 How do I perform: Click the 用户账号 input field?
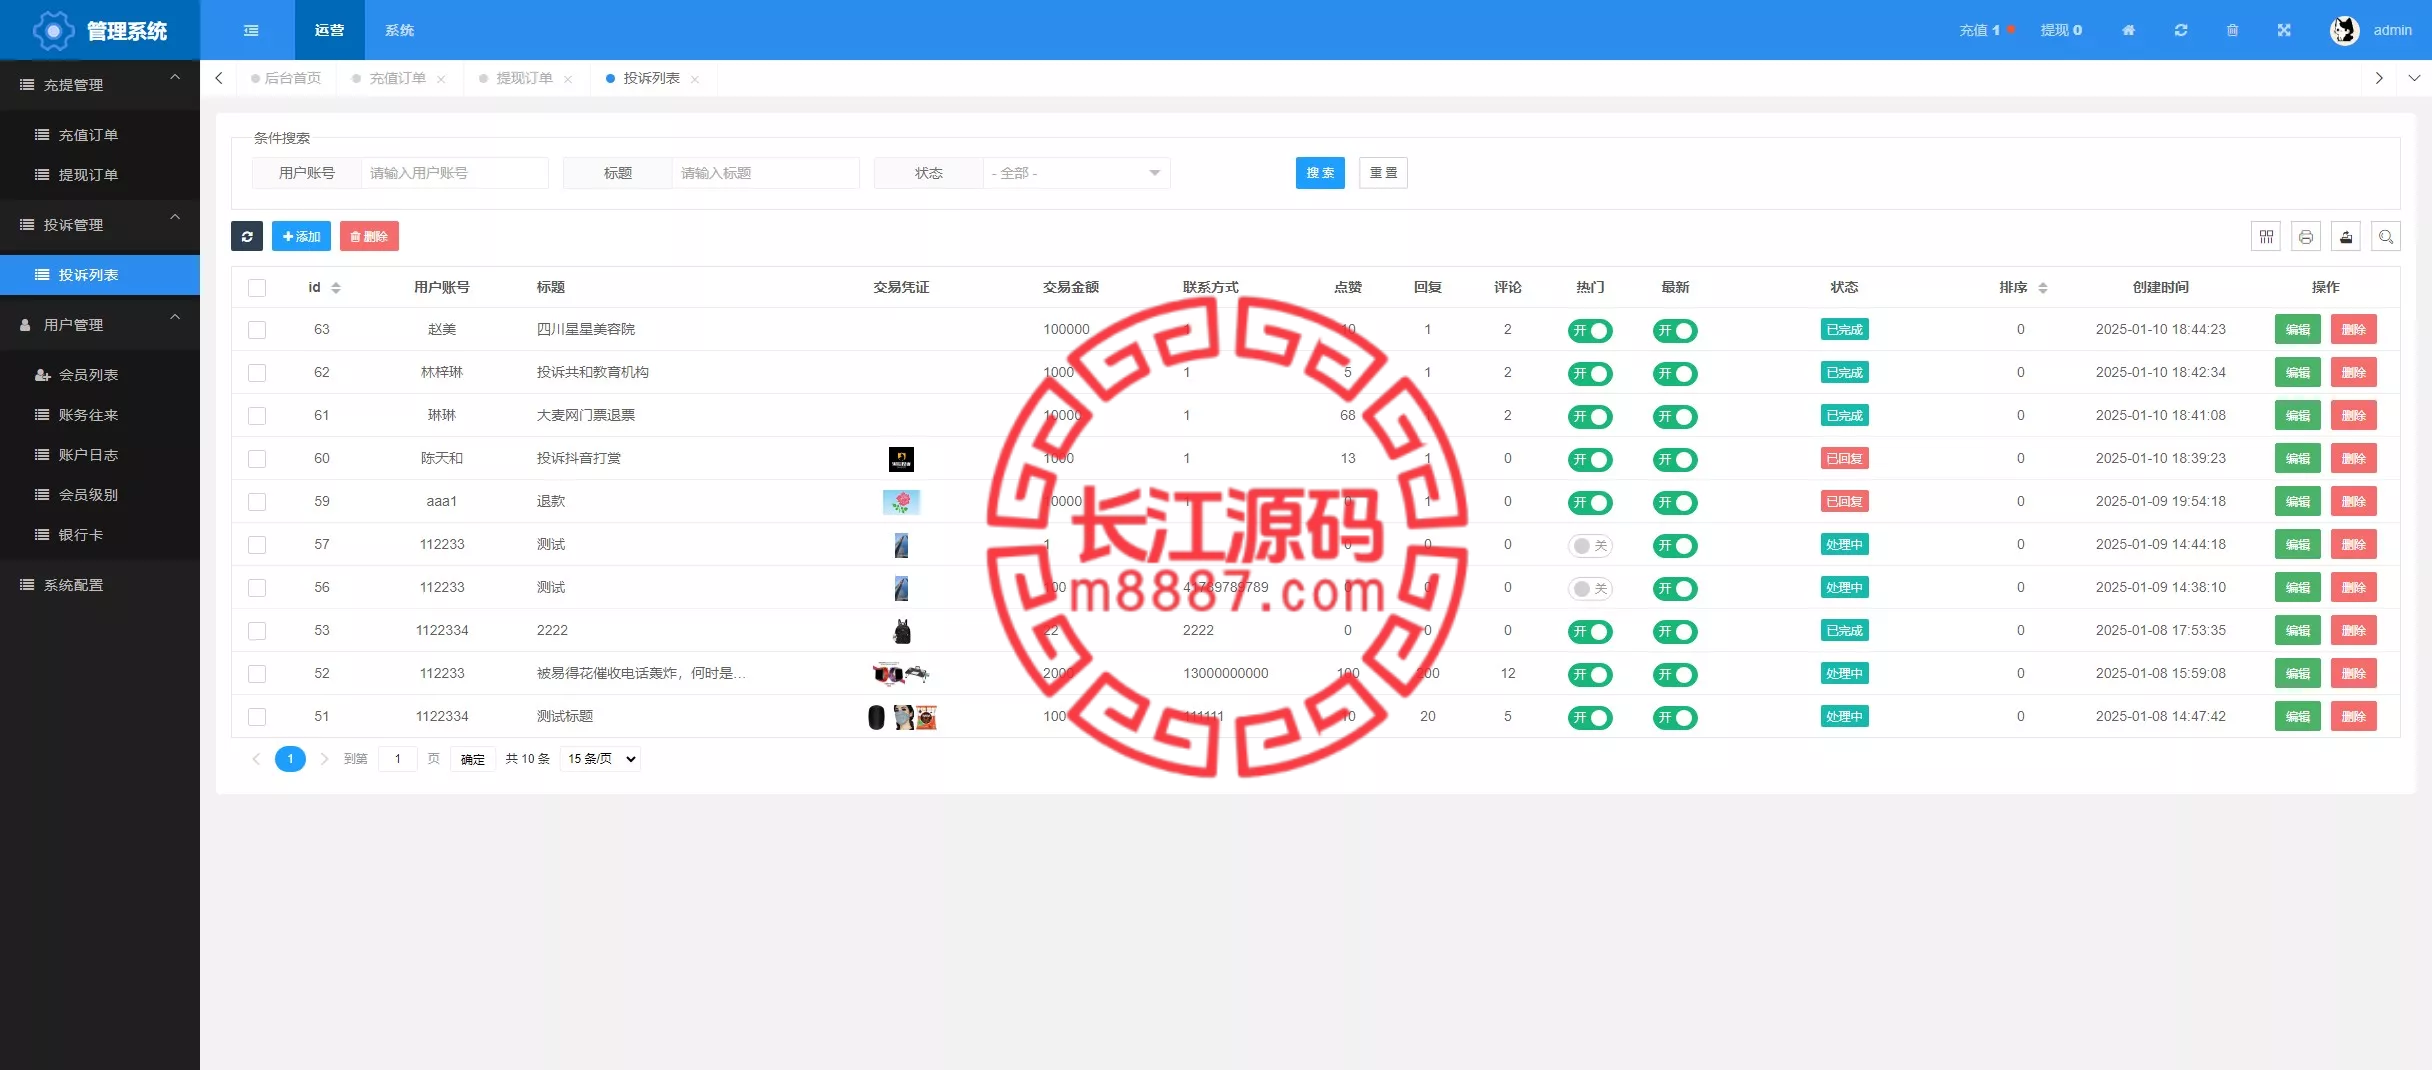tap(454, 173)
